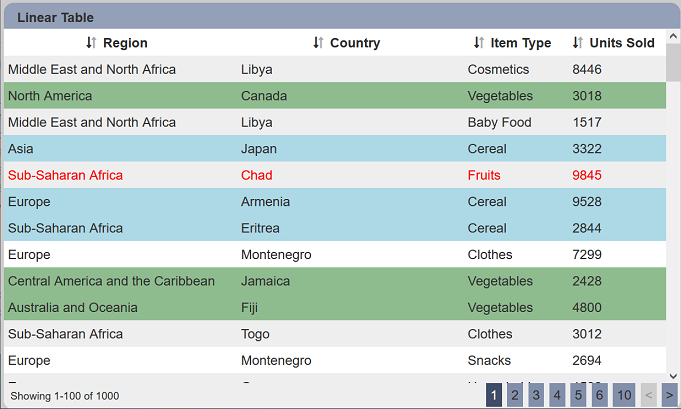Open page 6 of results
Screen dimensions: 681x409
click(x=599, y=395)
